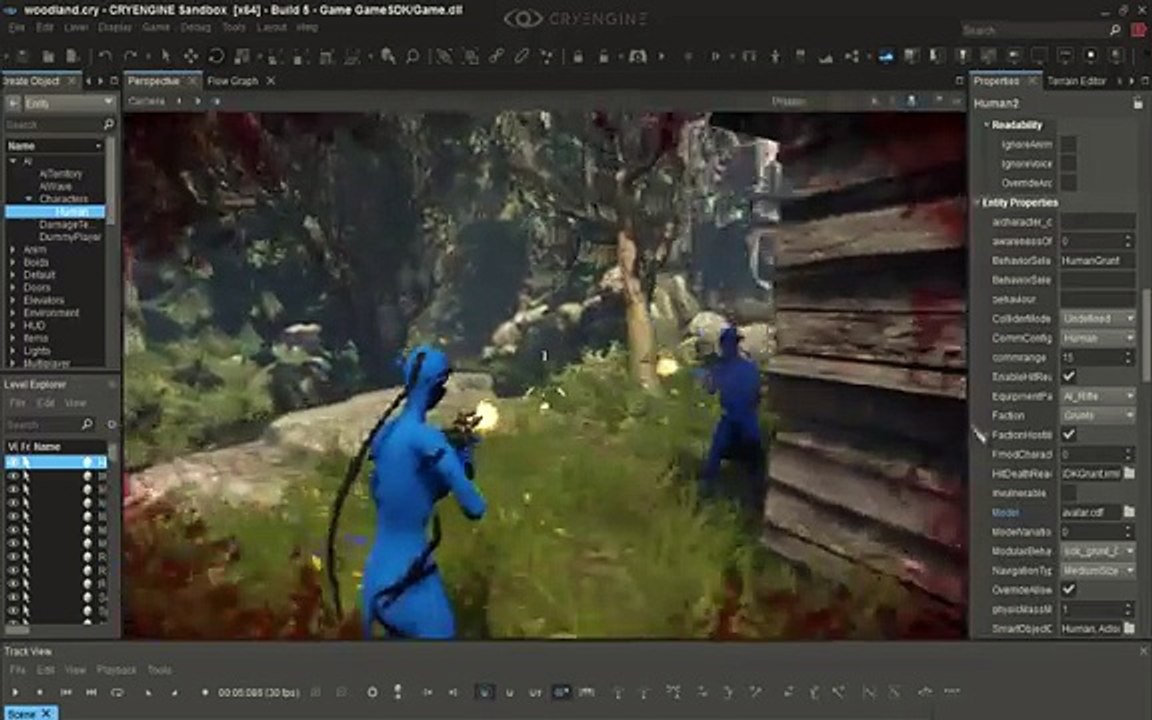Toggle the loop playback icon in Track View
This screenshot has width=1152, height=720.
coord(117,692)
